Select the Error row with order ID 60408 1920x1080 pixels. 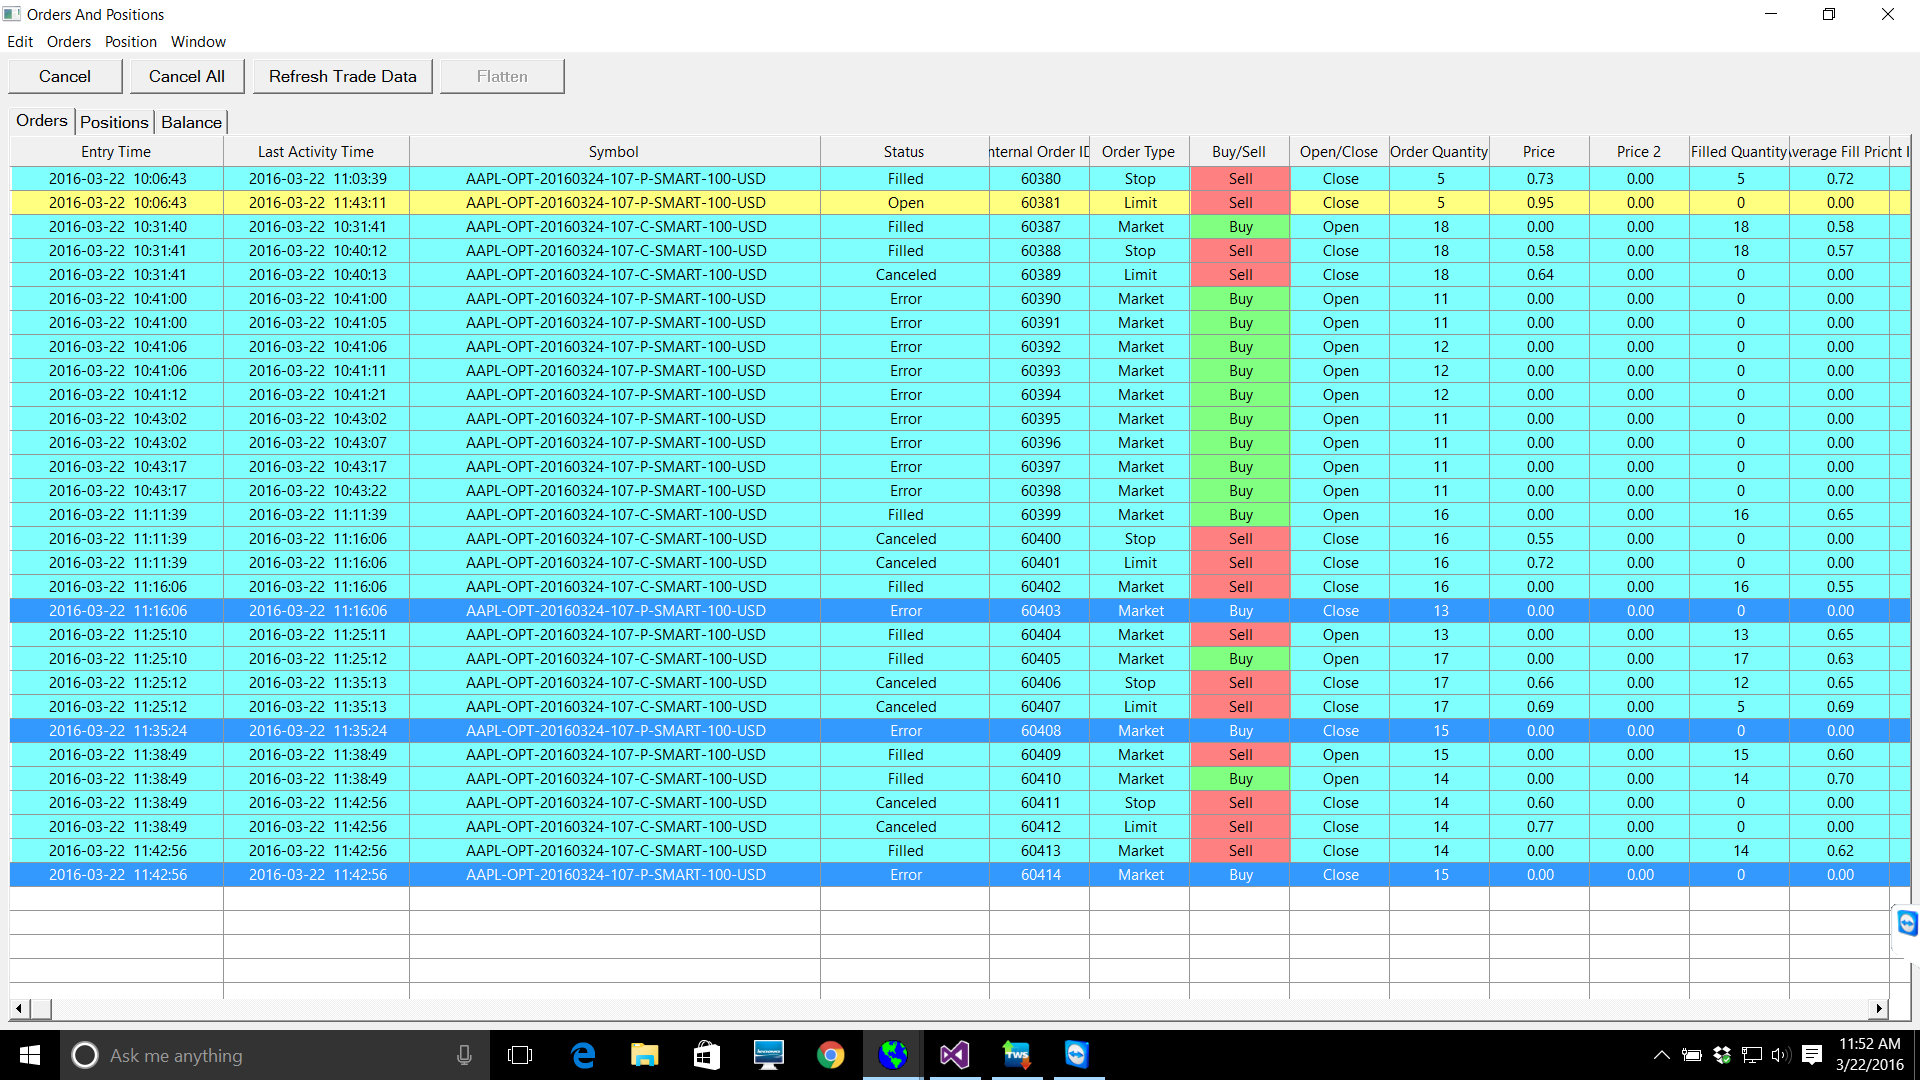pyautogui.click(x=960, y=731)
